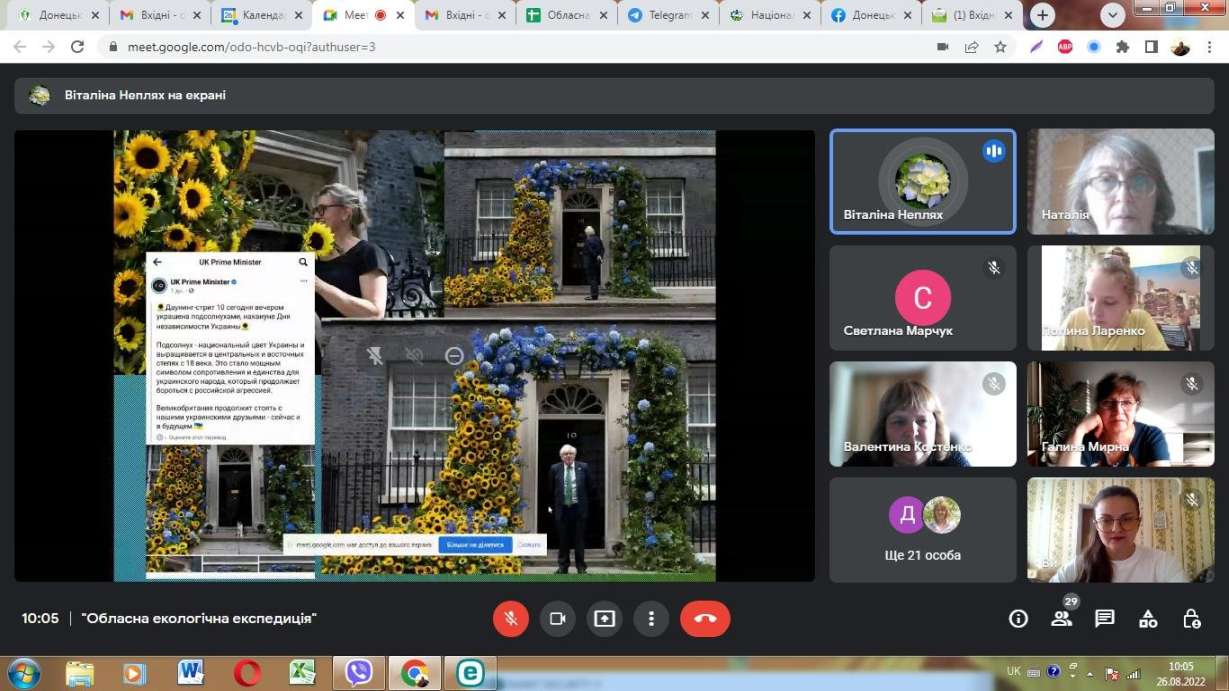Launch Microsoft Word from the taskbar

pos(191,674)
